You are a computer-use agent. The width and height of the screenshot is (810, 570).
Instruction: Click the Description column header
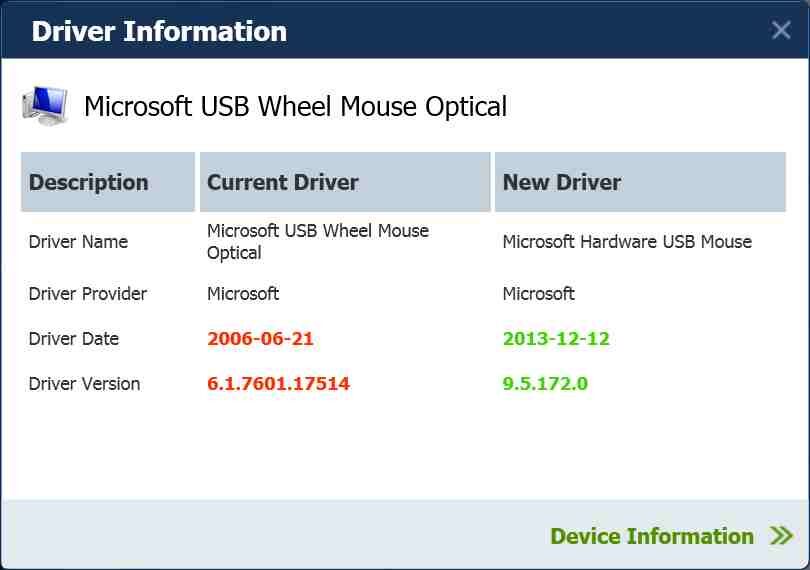pos(89,182)
